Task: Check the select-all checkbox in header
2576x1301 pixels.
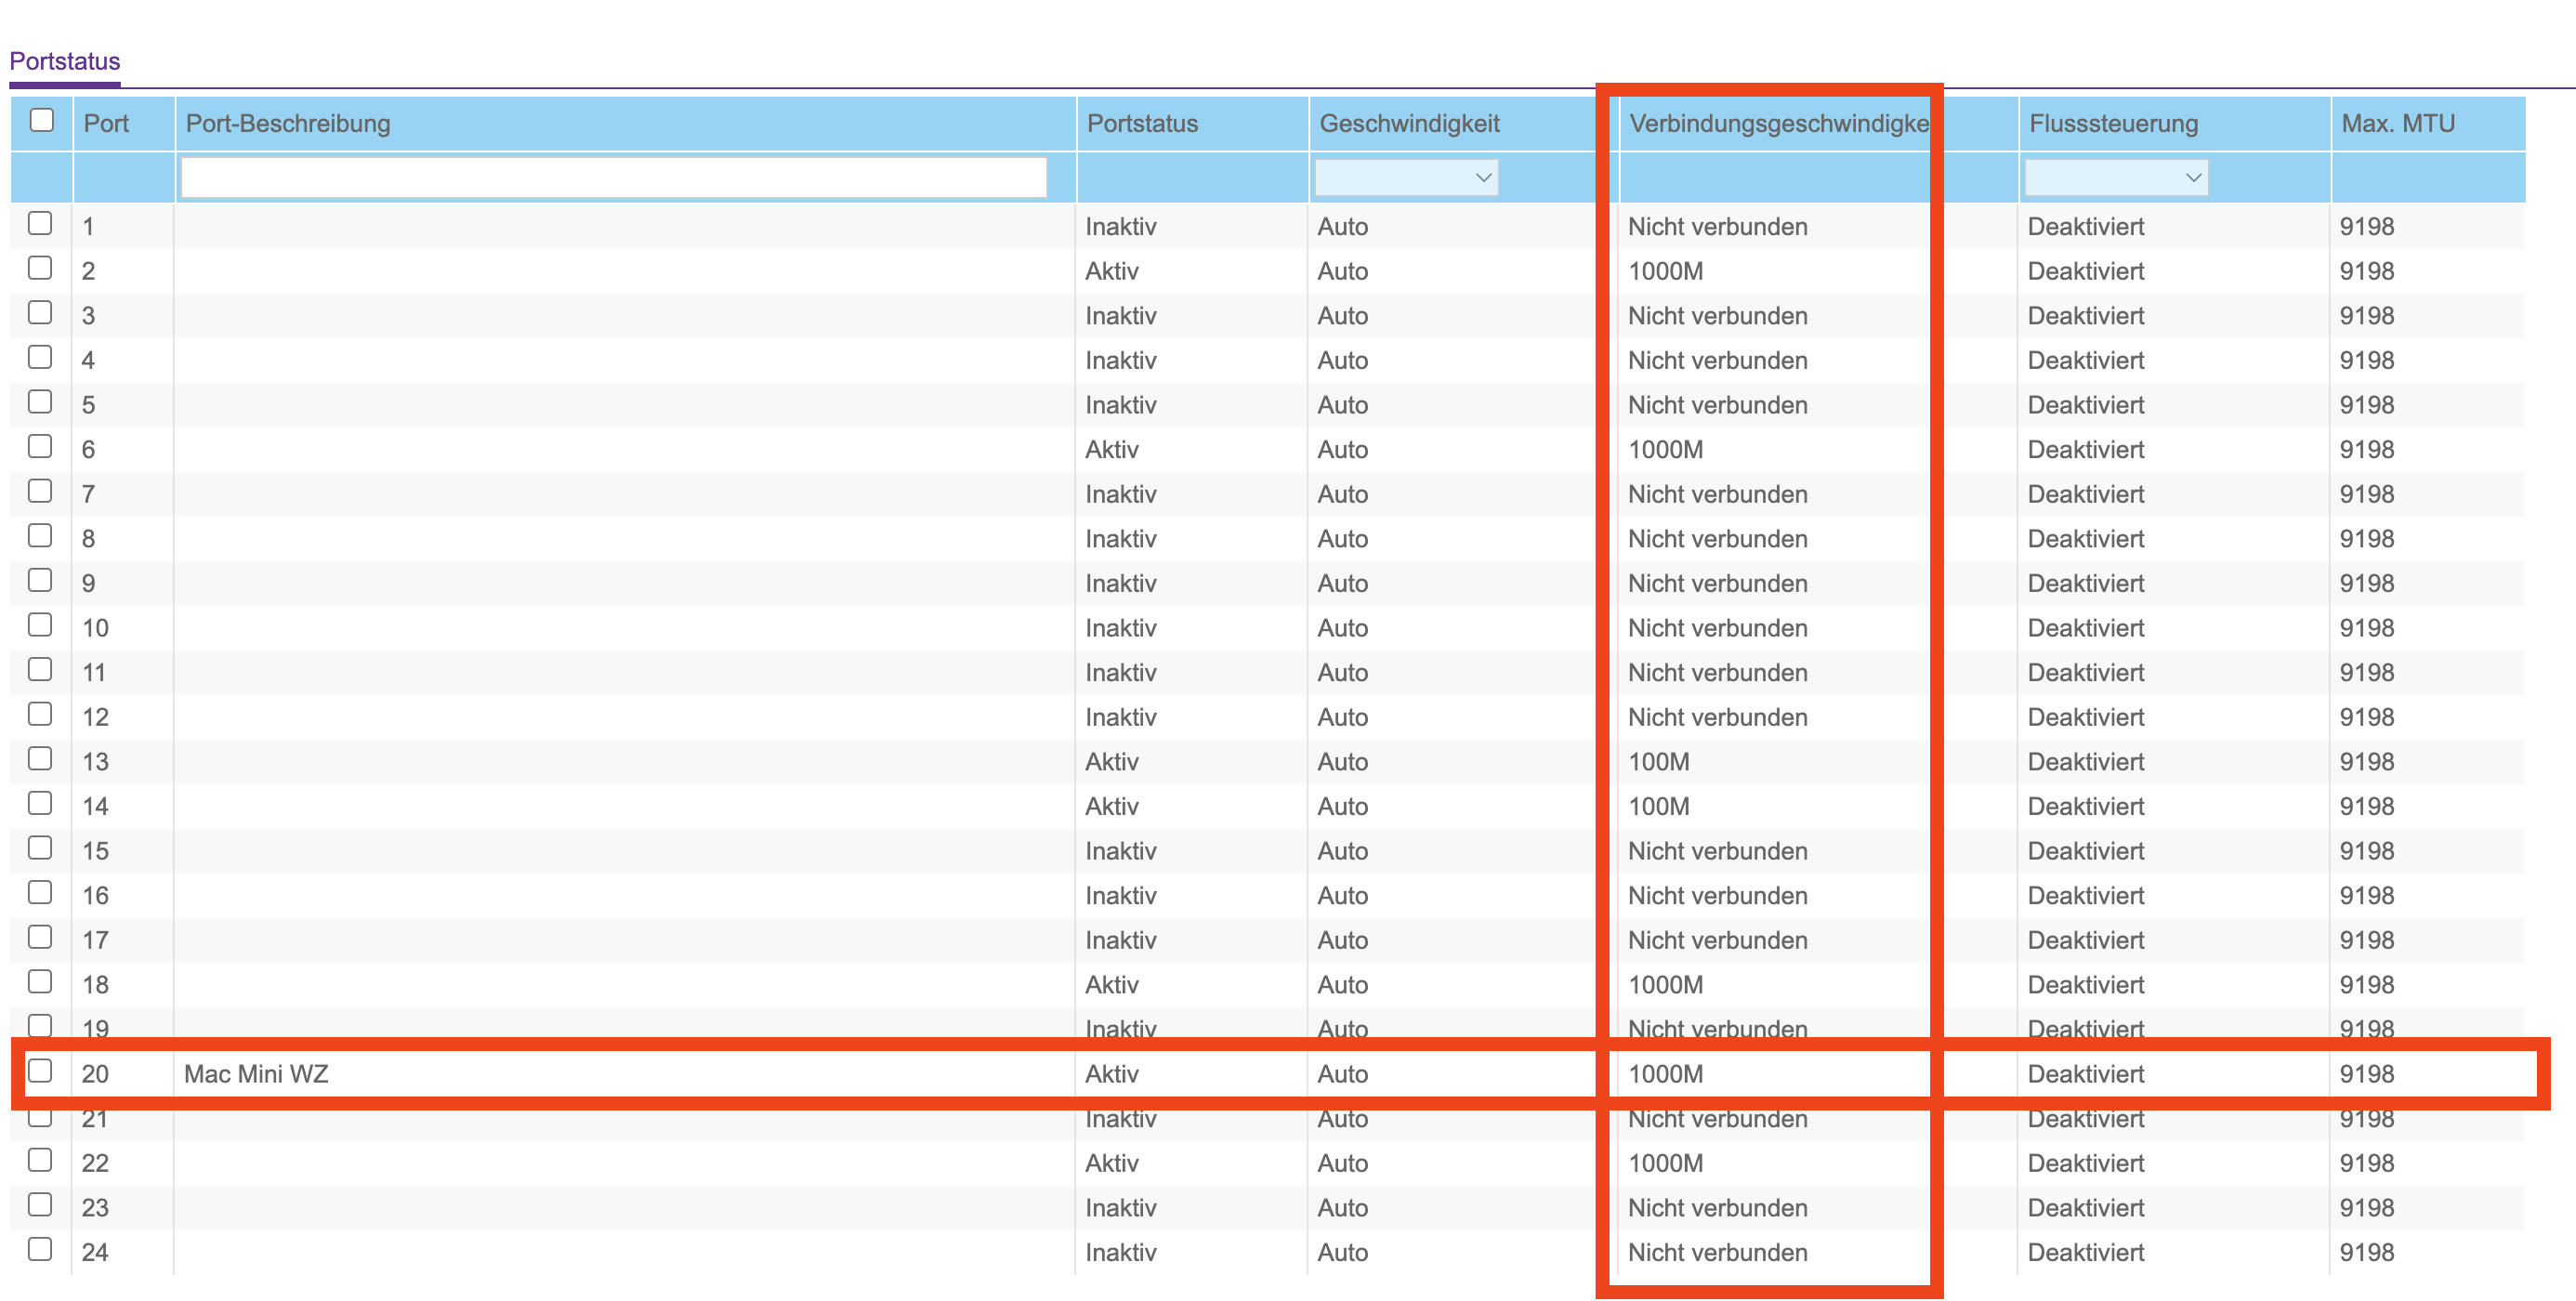Action: tap(42, 121)
